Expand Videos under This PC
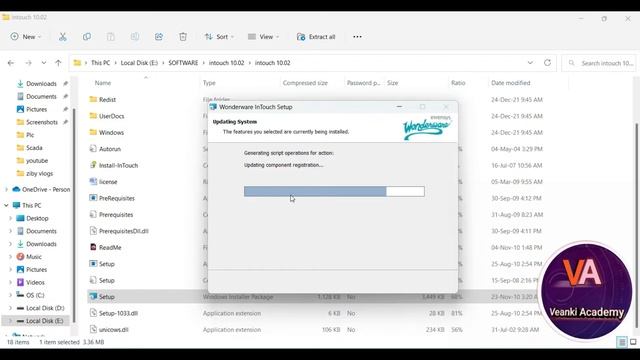 click(11, 282)
